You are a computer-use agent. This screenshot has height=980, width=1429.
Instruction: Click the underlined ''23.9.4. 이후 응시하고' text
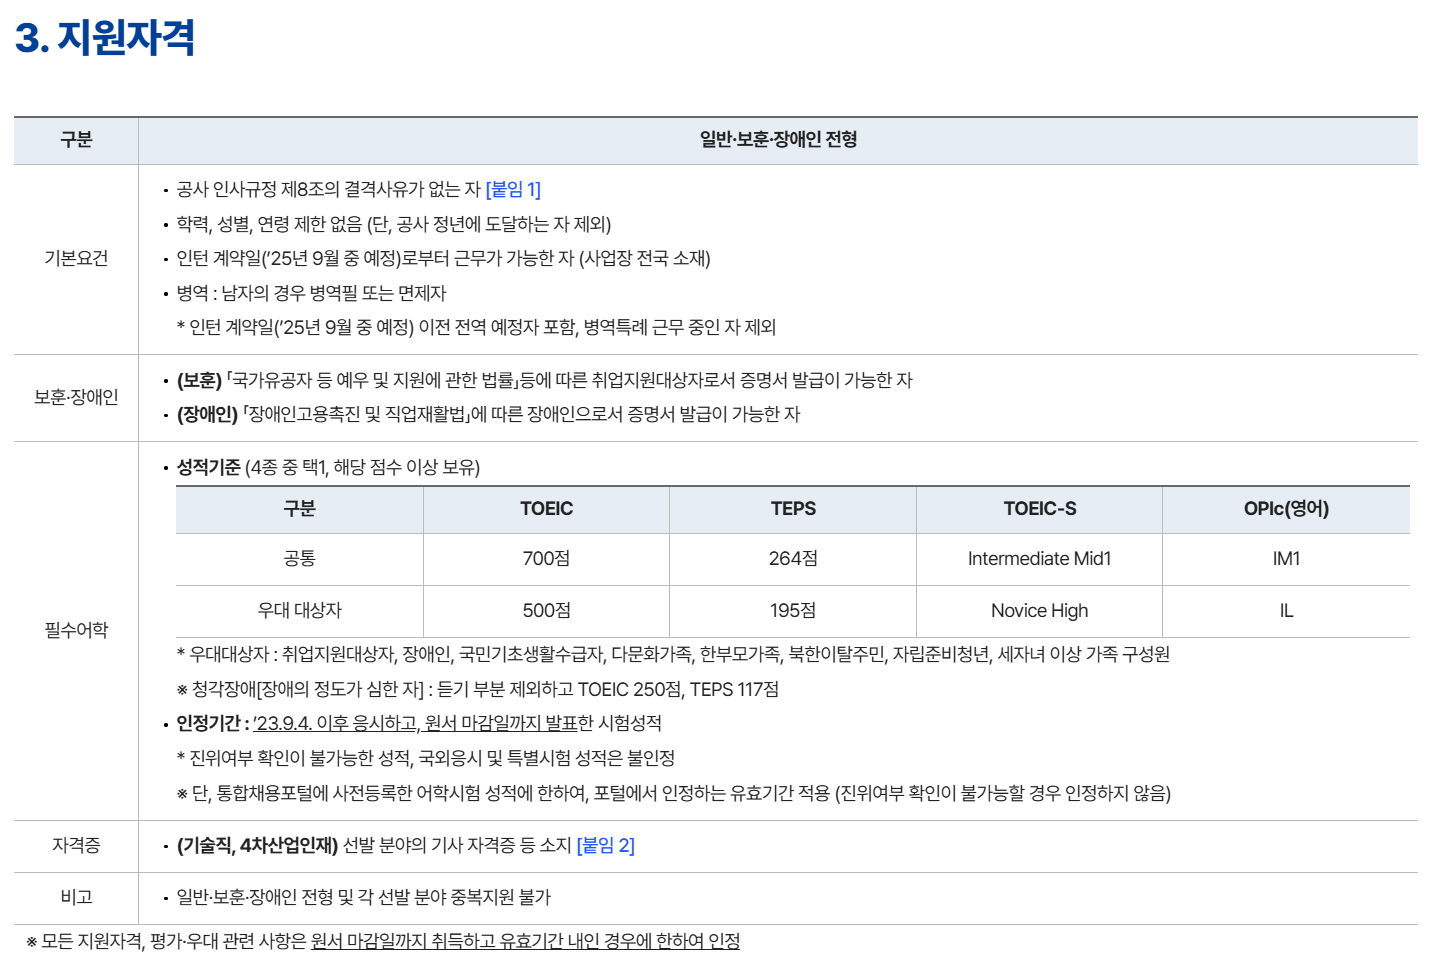[x=336, y=723]
